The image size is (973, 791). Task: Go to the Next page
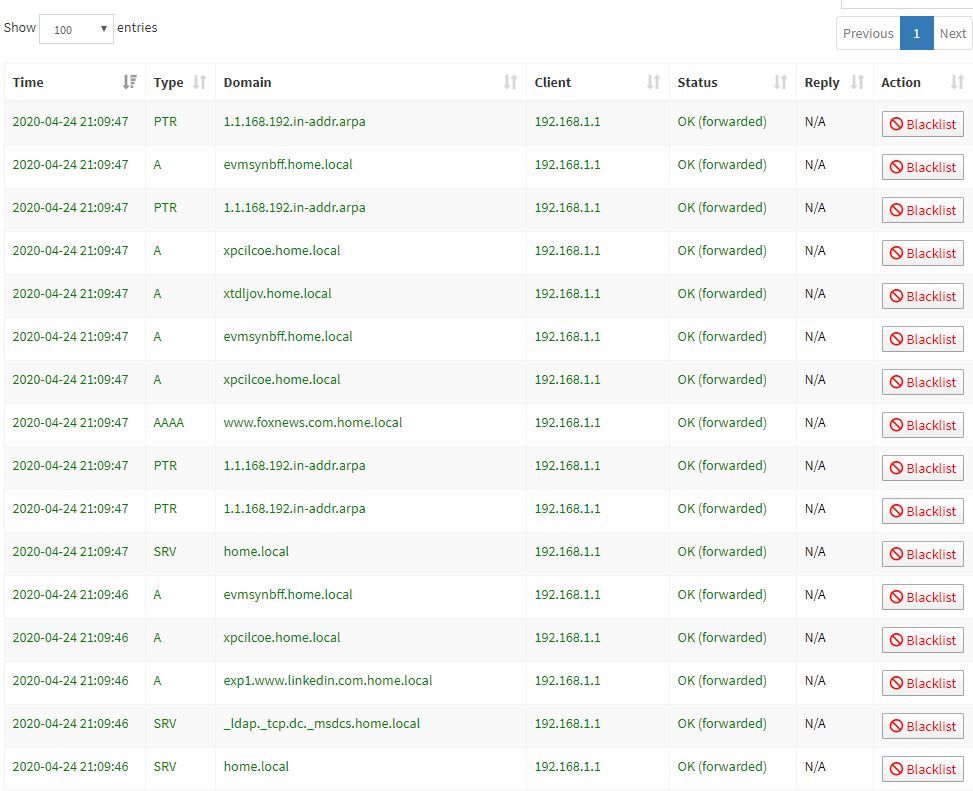[x=952, y=33]
